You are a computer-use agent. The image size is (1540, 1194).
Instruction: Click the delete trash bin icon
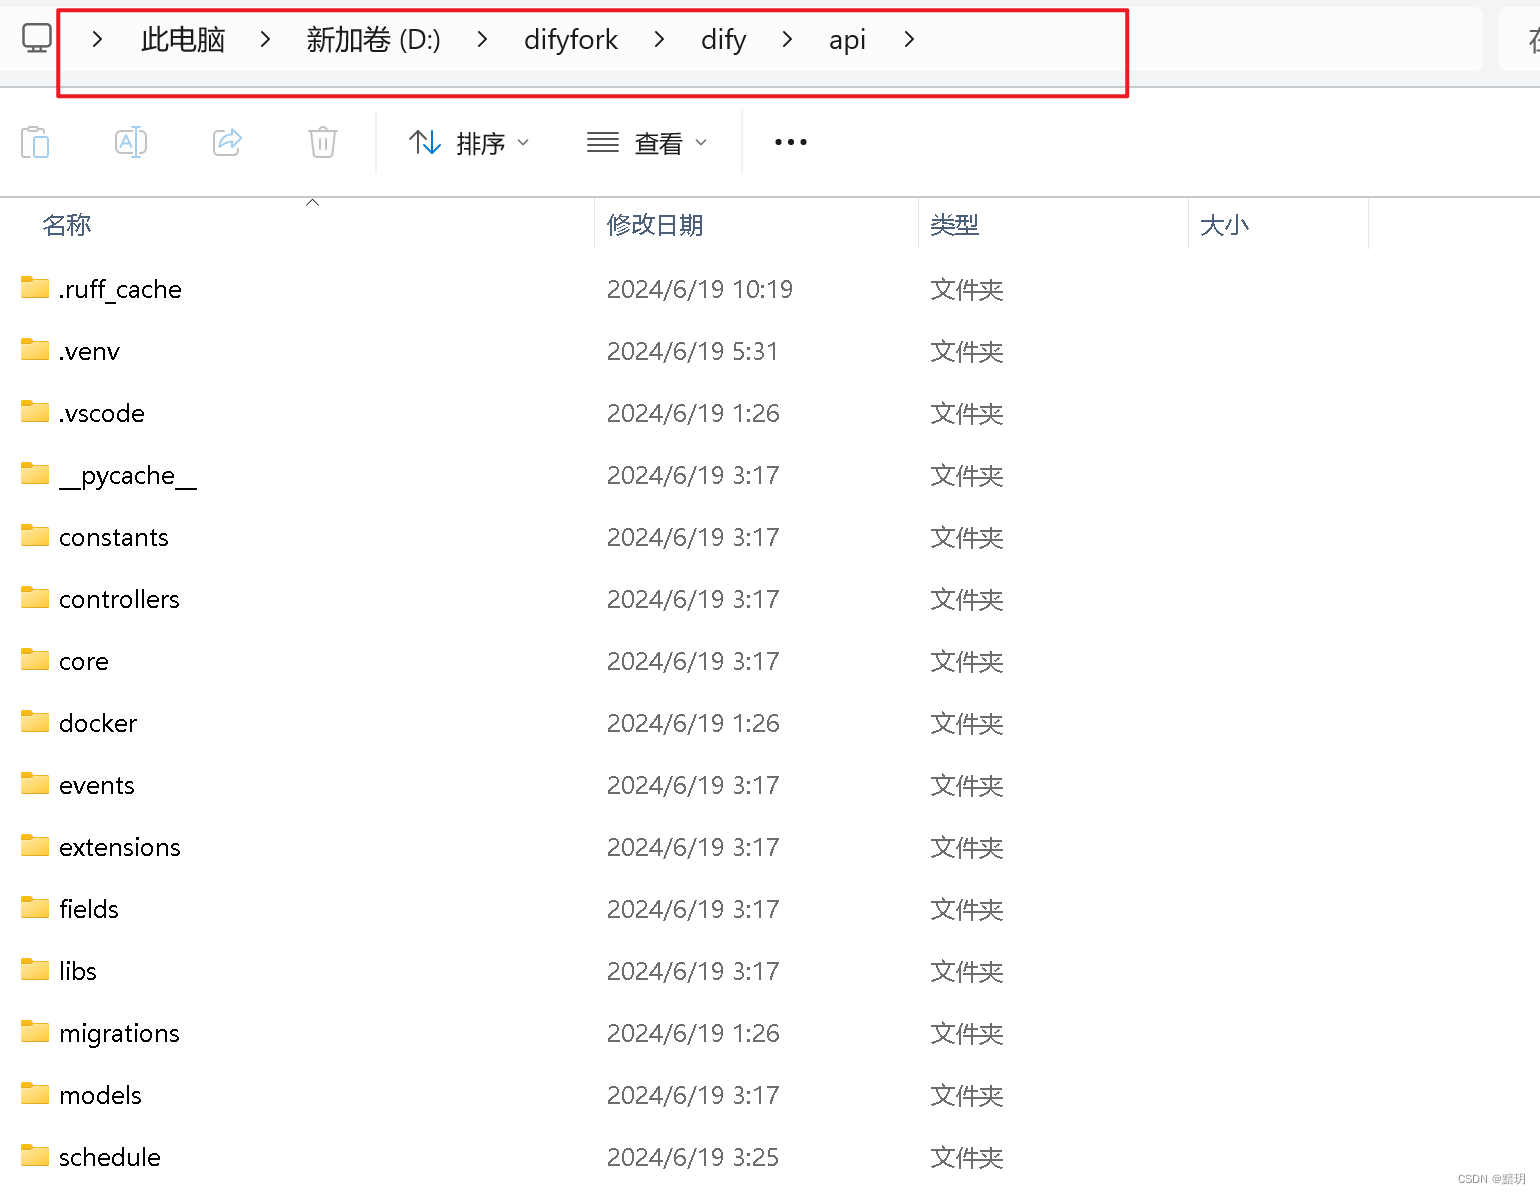click(323, 142)
